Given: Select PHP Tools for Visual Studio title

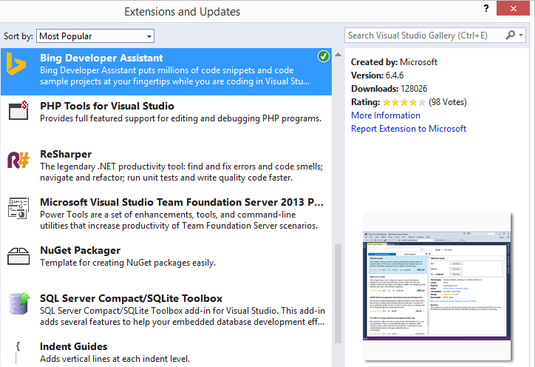Looking at the screenshot, I should pyautogui.click(x=107, y=106).
